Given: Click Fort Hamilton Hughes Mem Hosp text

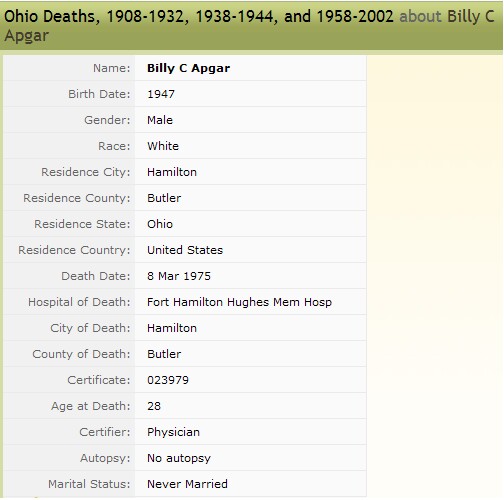Looking at the screenshot, I should coord(239,302).
